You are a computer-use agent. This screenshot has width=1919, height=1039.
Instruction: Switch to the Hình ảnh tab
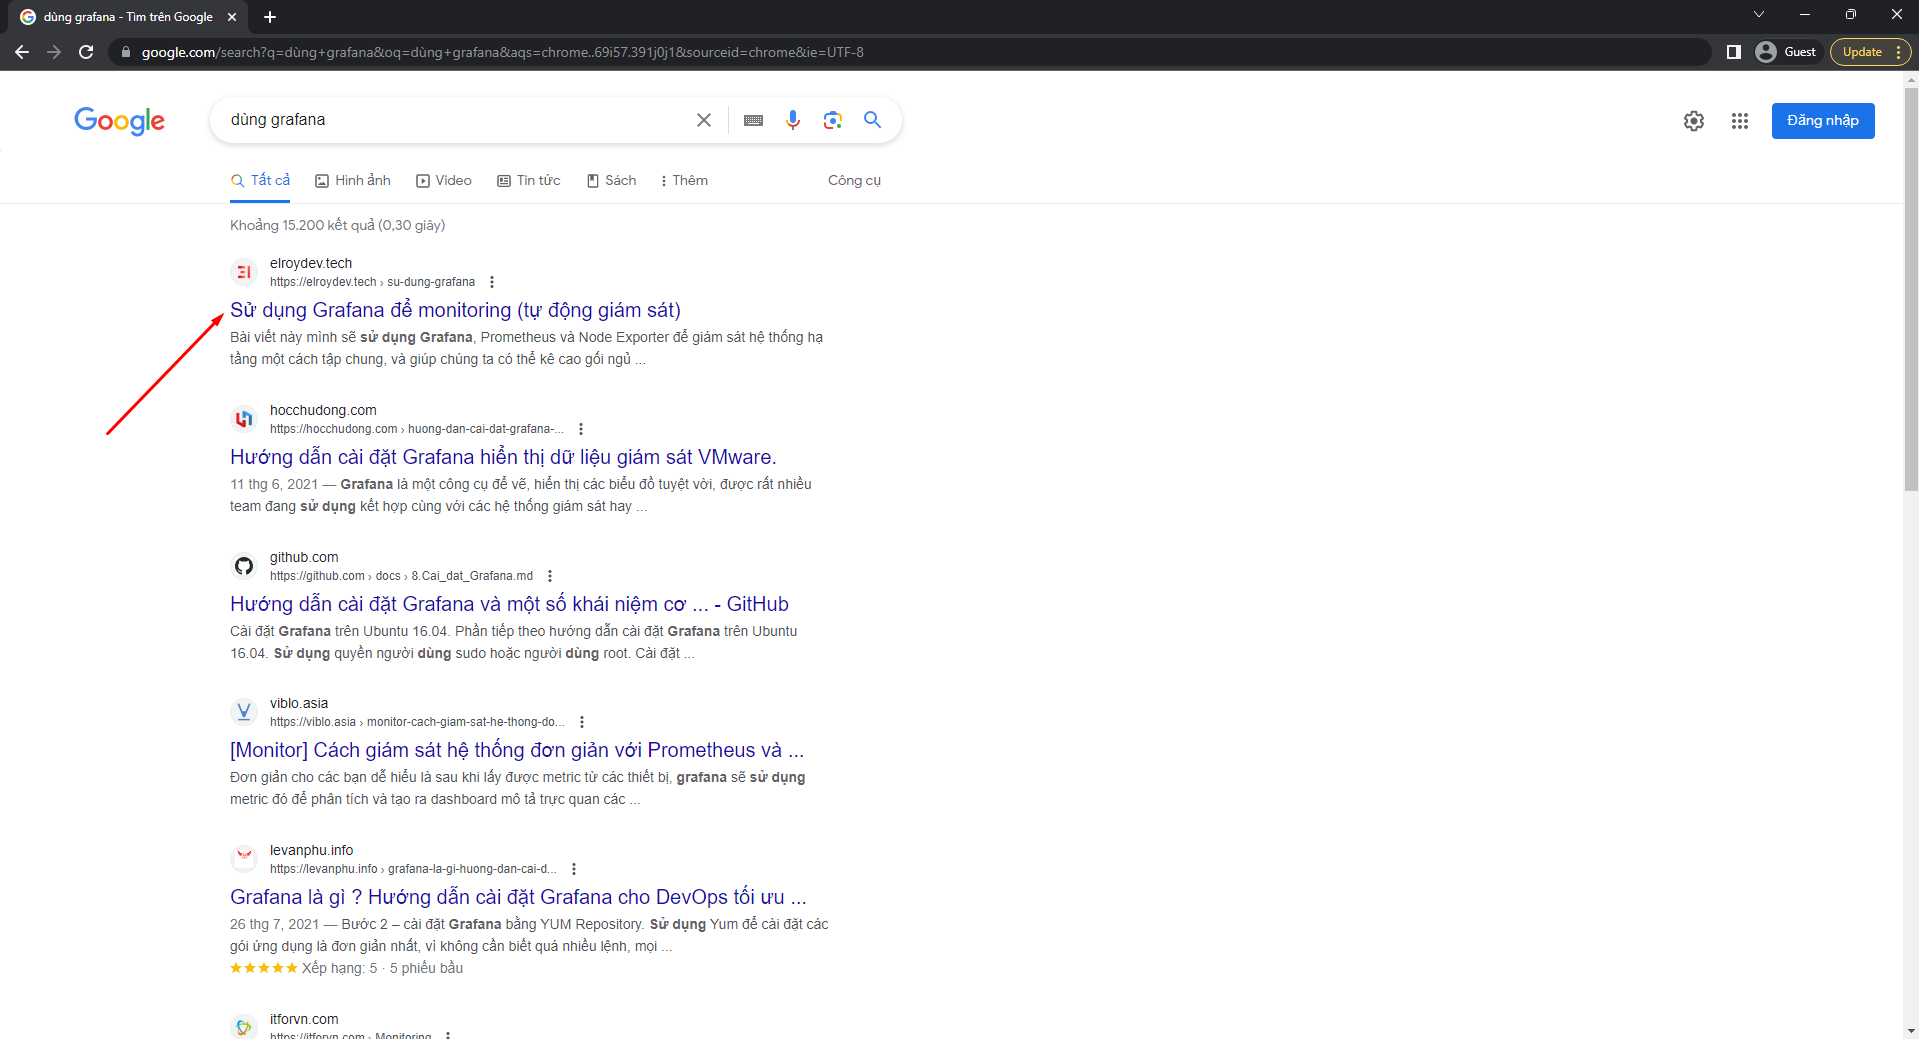(x=353, y=181)
